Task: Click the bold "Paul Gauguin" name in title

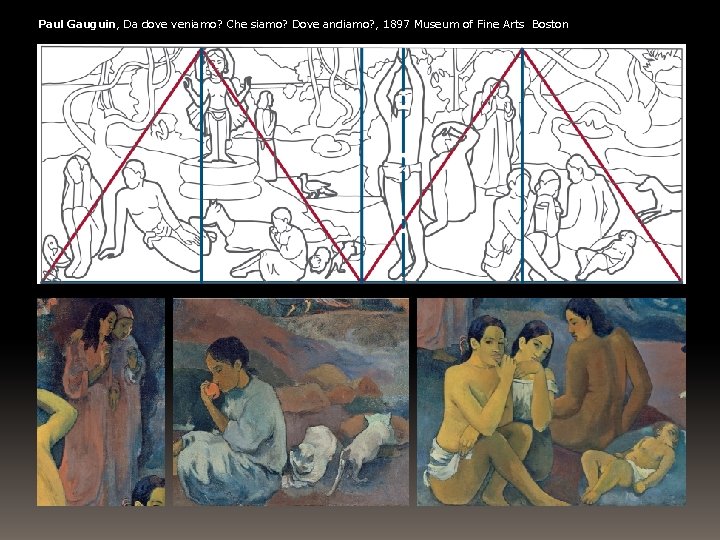Action: pyautogui.click(x=77, y=24)
